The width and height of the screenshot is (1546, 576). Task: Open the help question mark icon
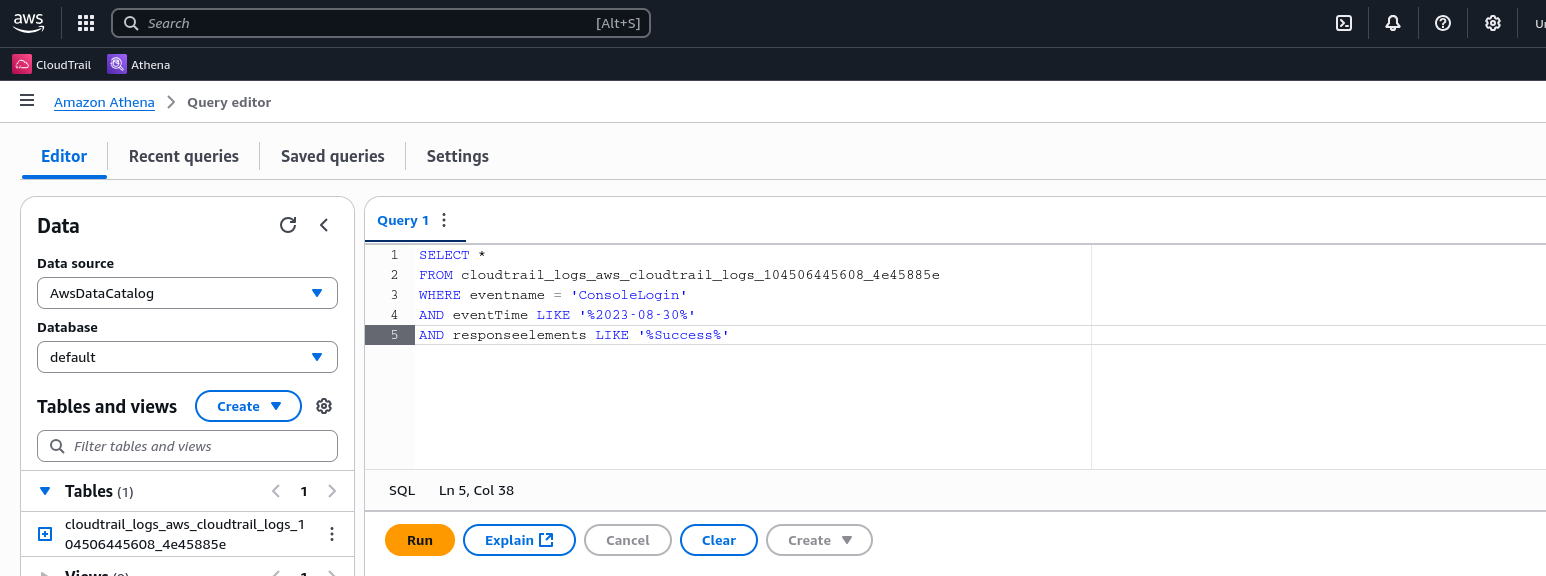coord(1443,23)
